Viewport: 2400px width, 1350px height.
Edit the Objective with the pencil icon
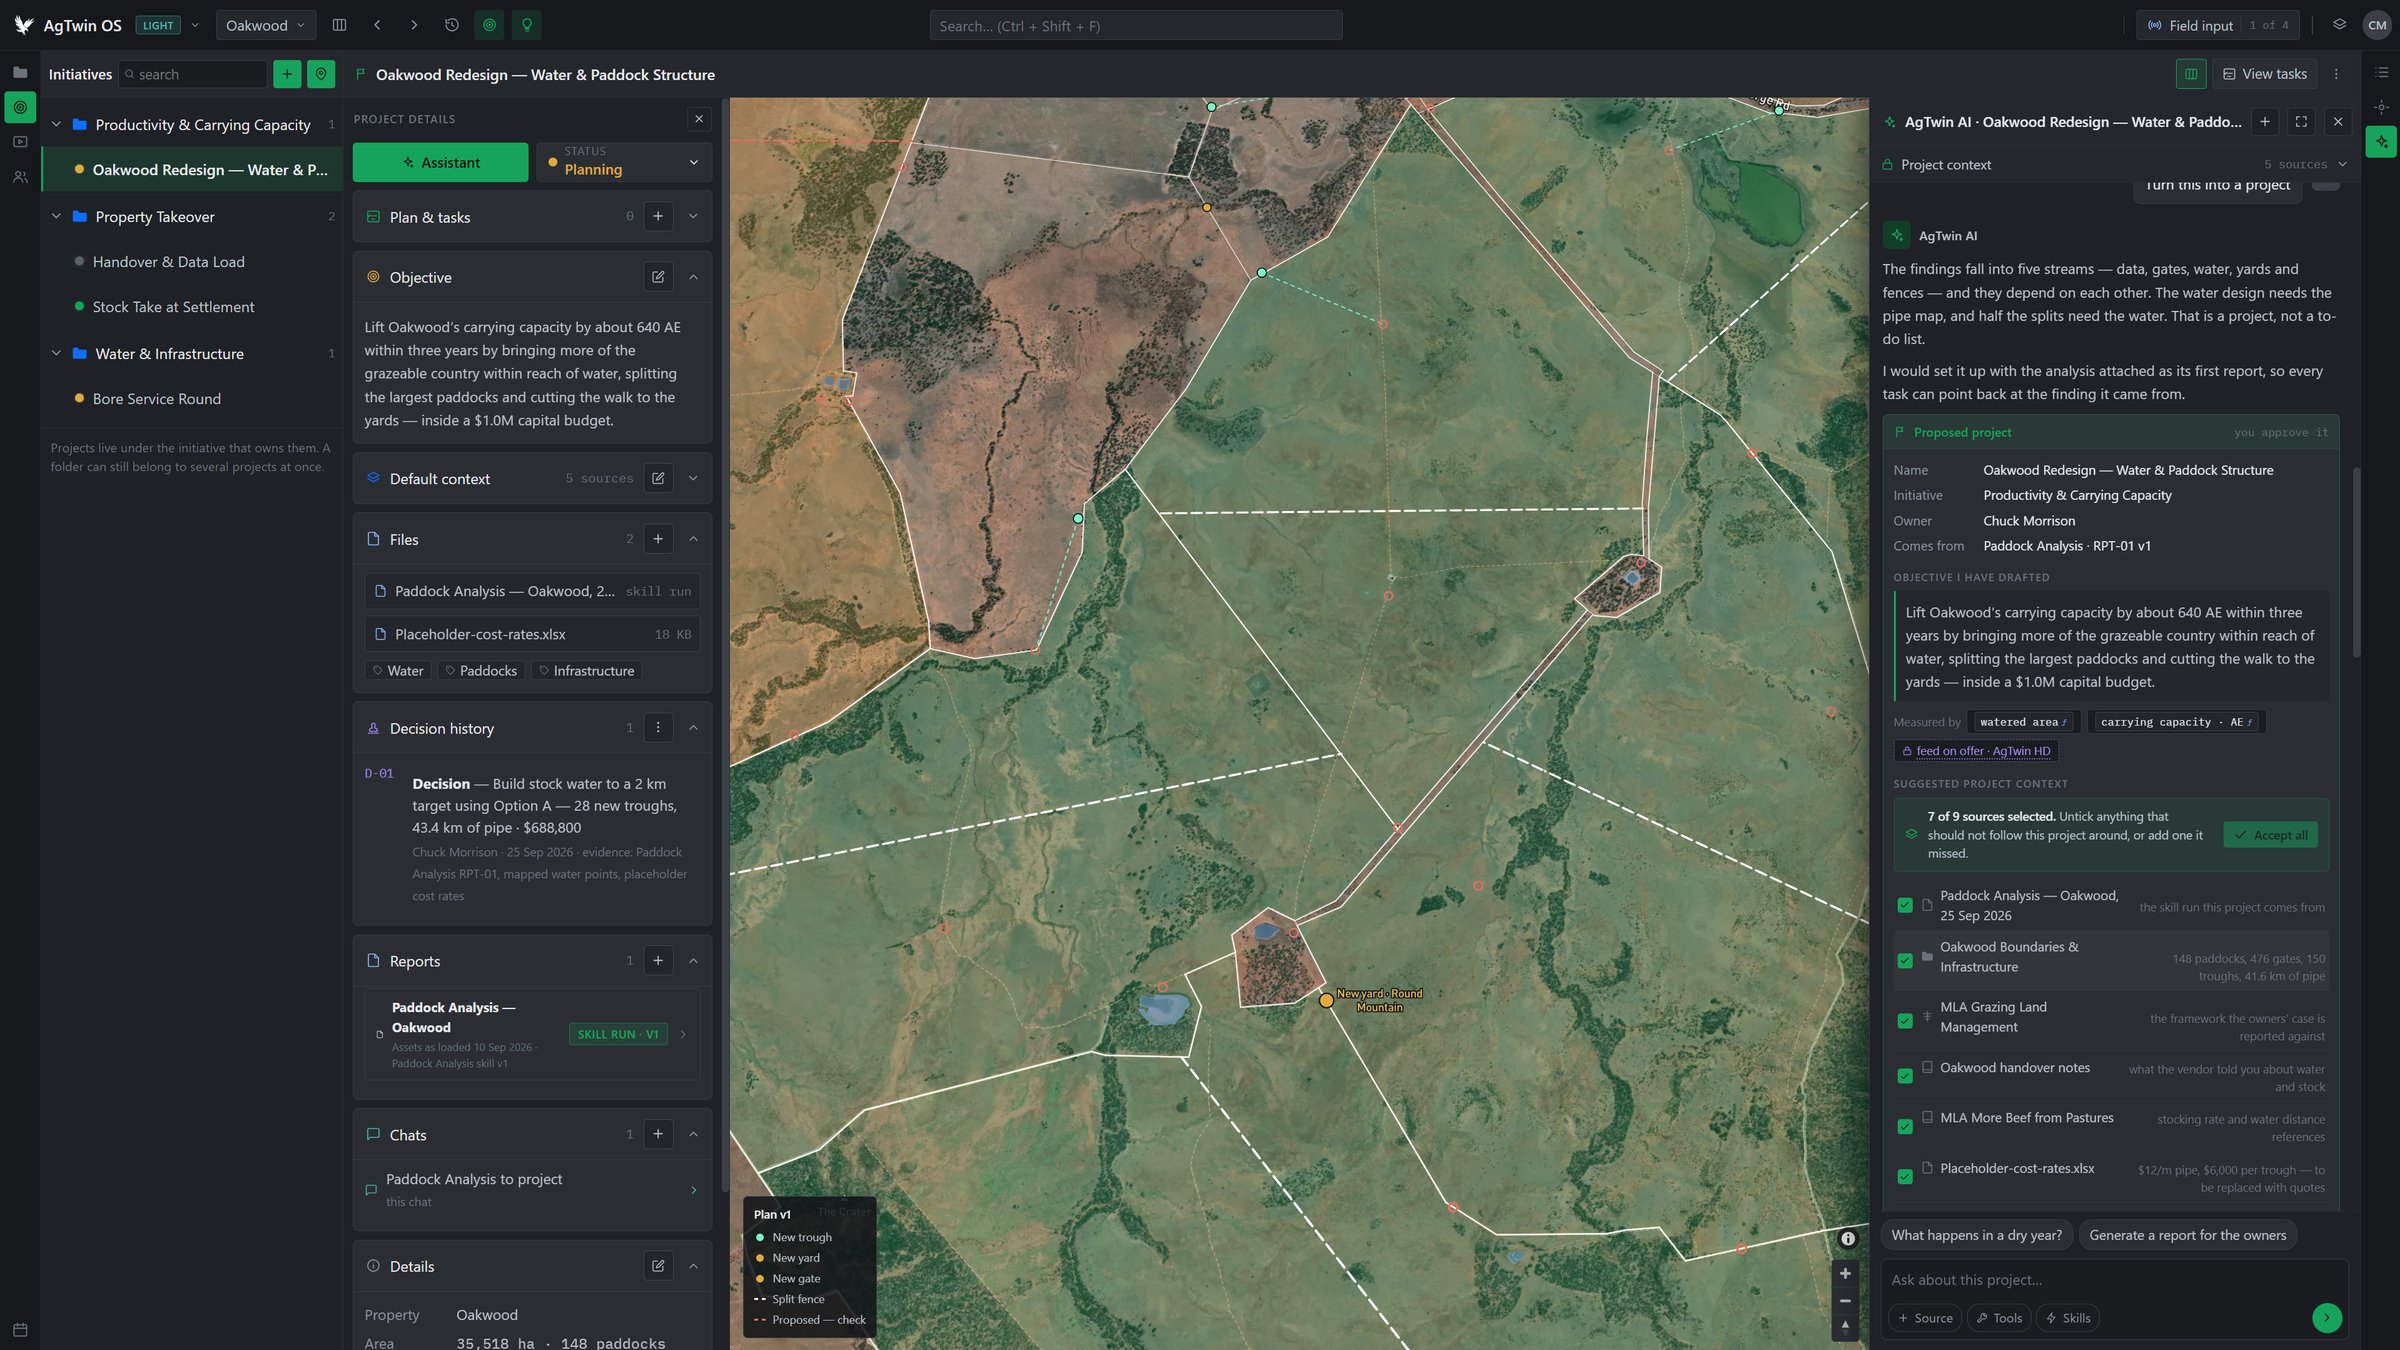pos(658,277)
